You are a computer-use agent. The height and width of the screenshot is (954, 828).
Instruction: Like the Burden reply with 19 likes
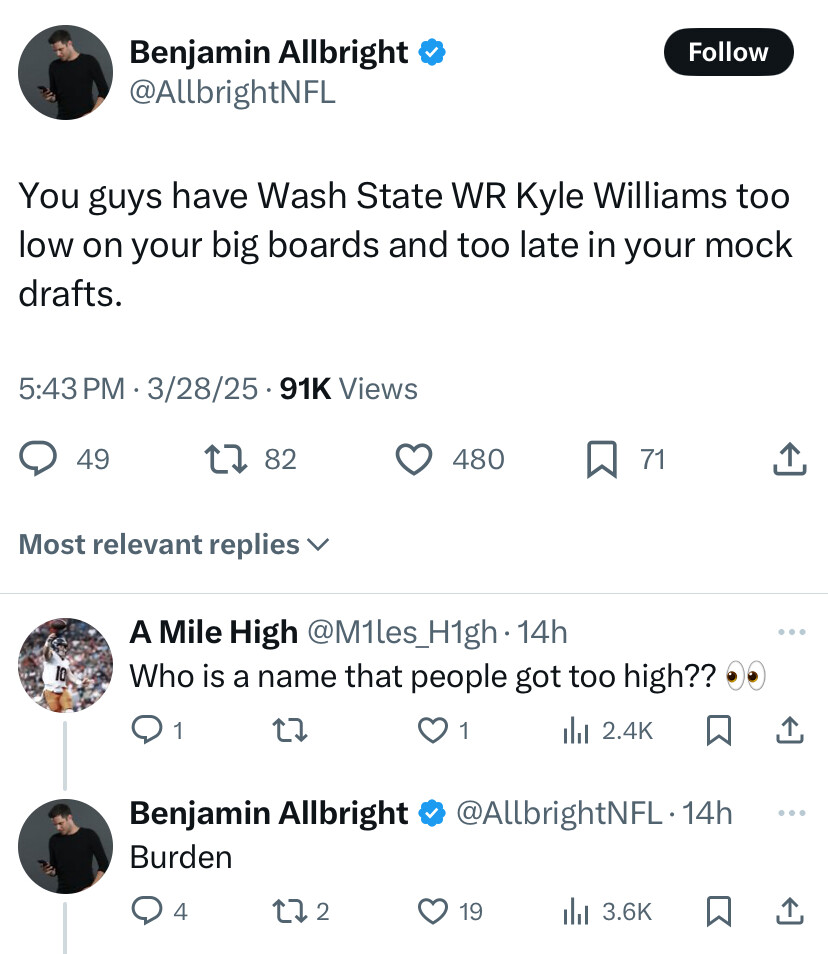(432, 912)
